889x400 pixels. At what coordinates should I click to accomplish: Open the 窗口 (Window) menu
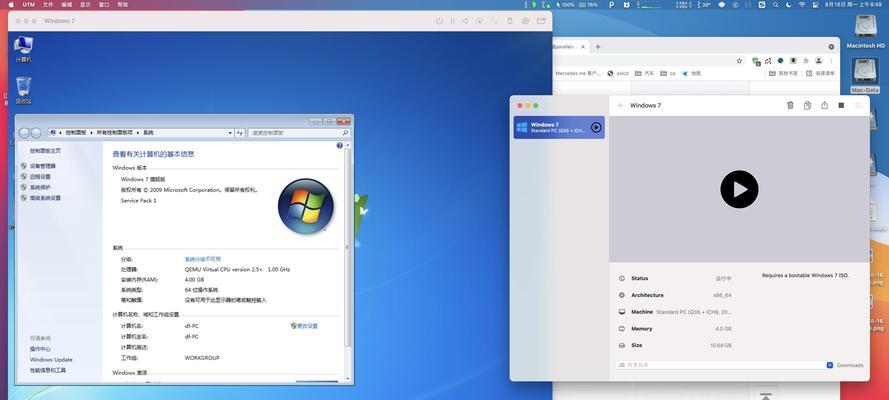click(104, 5)
